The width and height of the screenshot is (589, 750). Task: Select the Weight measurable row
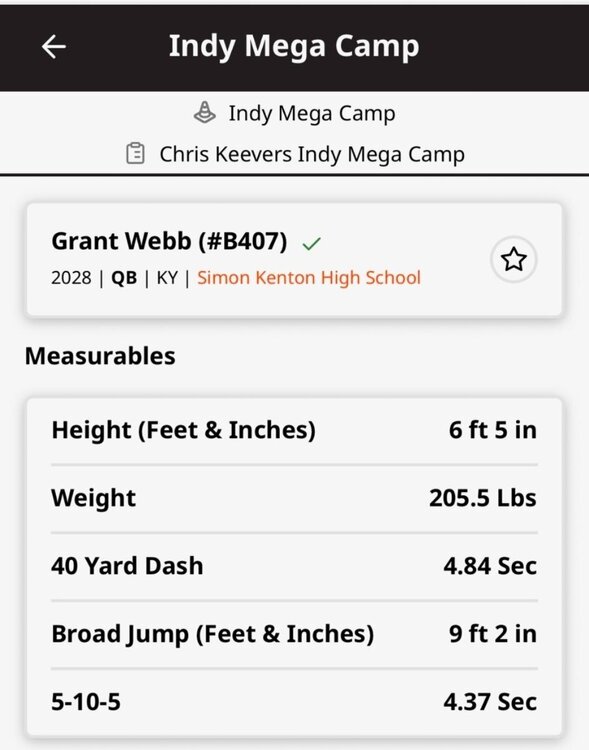coord(294,498)
